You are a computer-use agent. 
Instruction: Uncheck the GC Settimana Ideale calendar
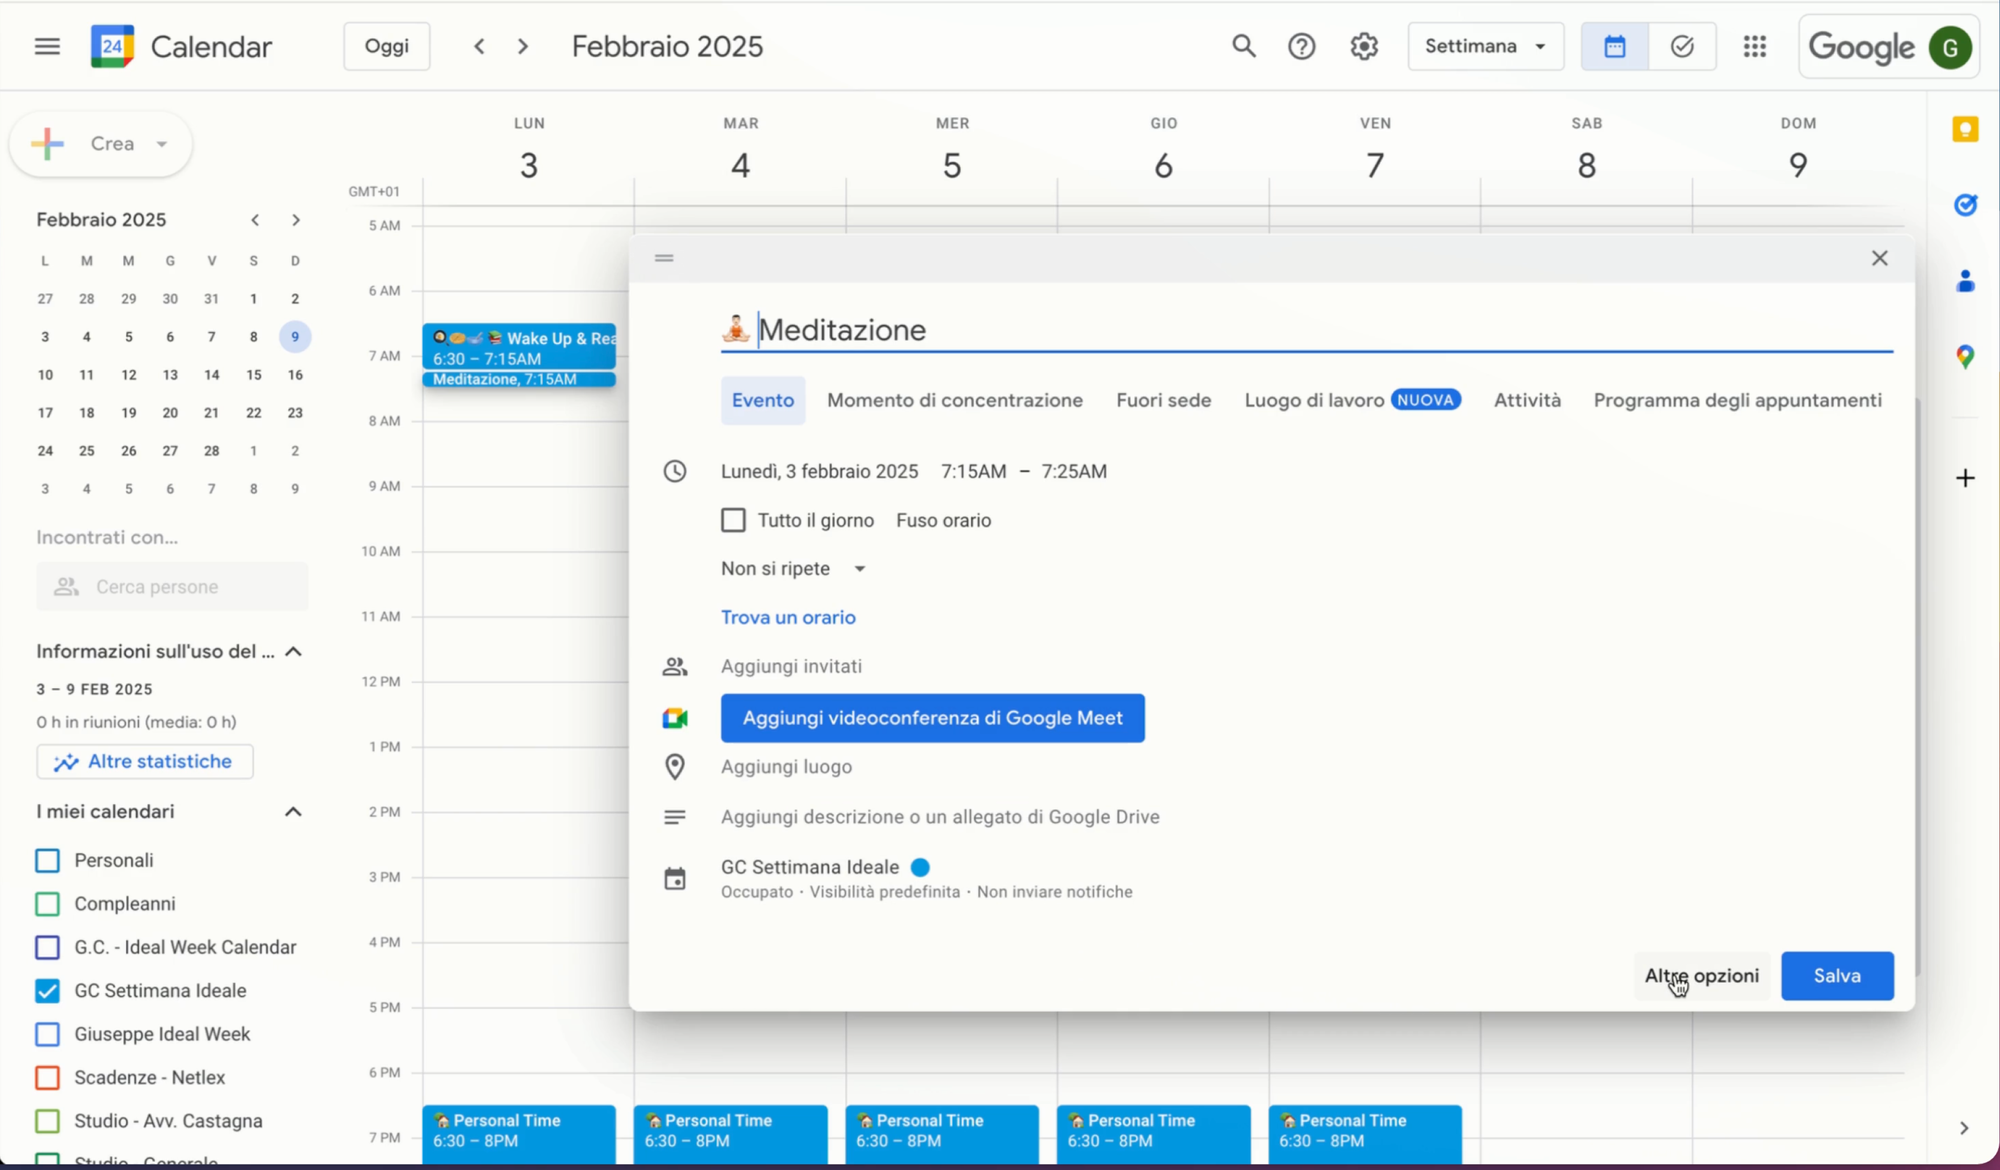point(47,990)
